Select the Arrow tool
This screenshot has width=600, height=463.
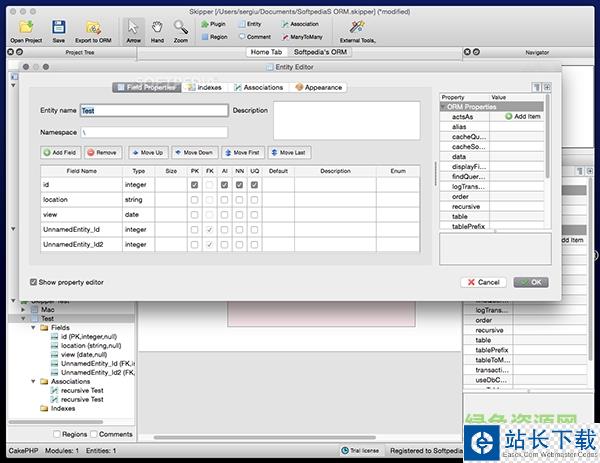pos(134,27)
